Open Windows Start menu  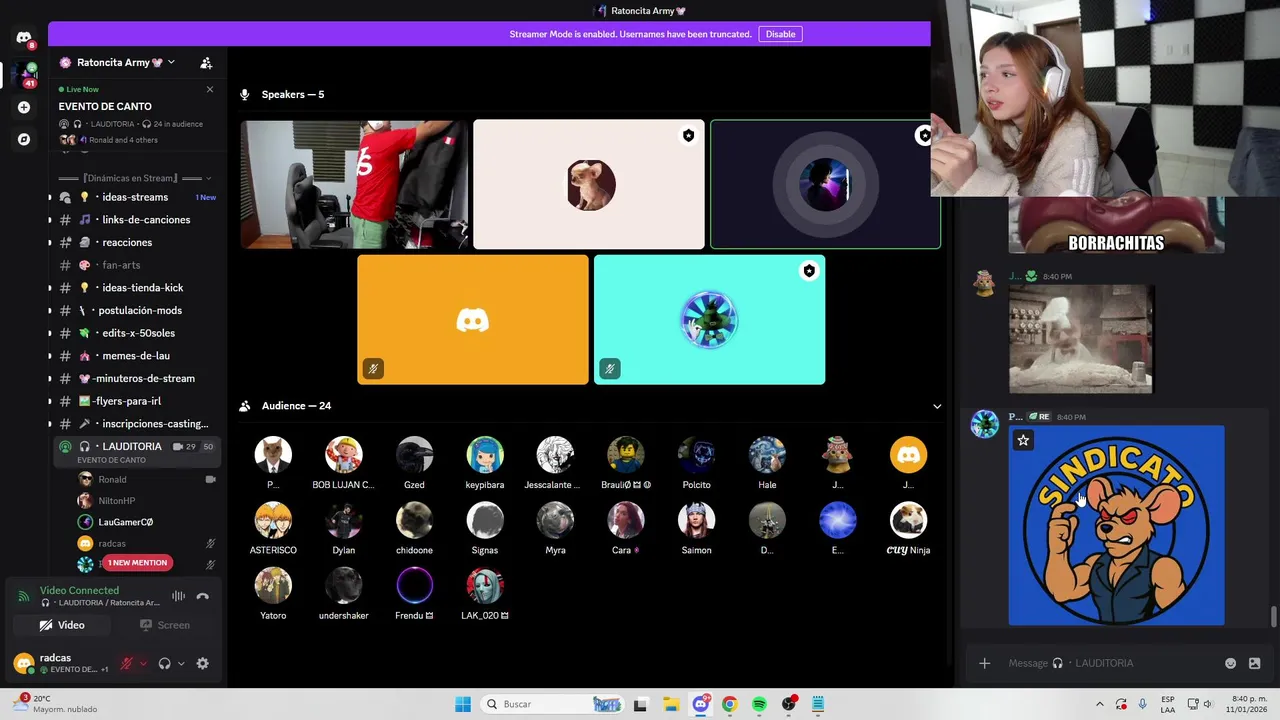(x=463, y=704)
